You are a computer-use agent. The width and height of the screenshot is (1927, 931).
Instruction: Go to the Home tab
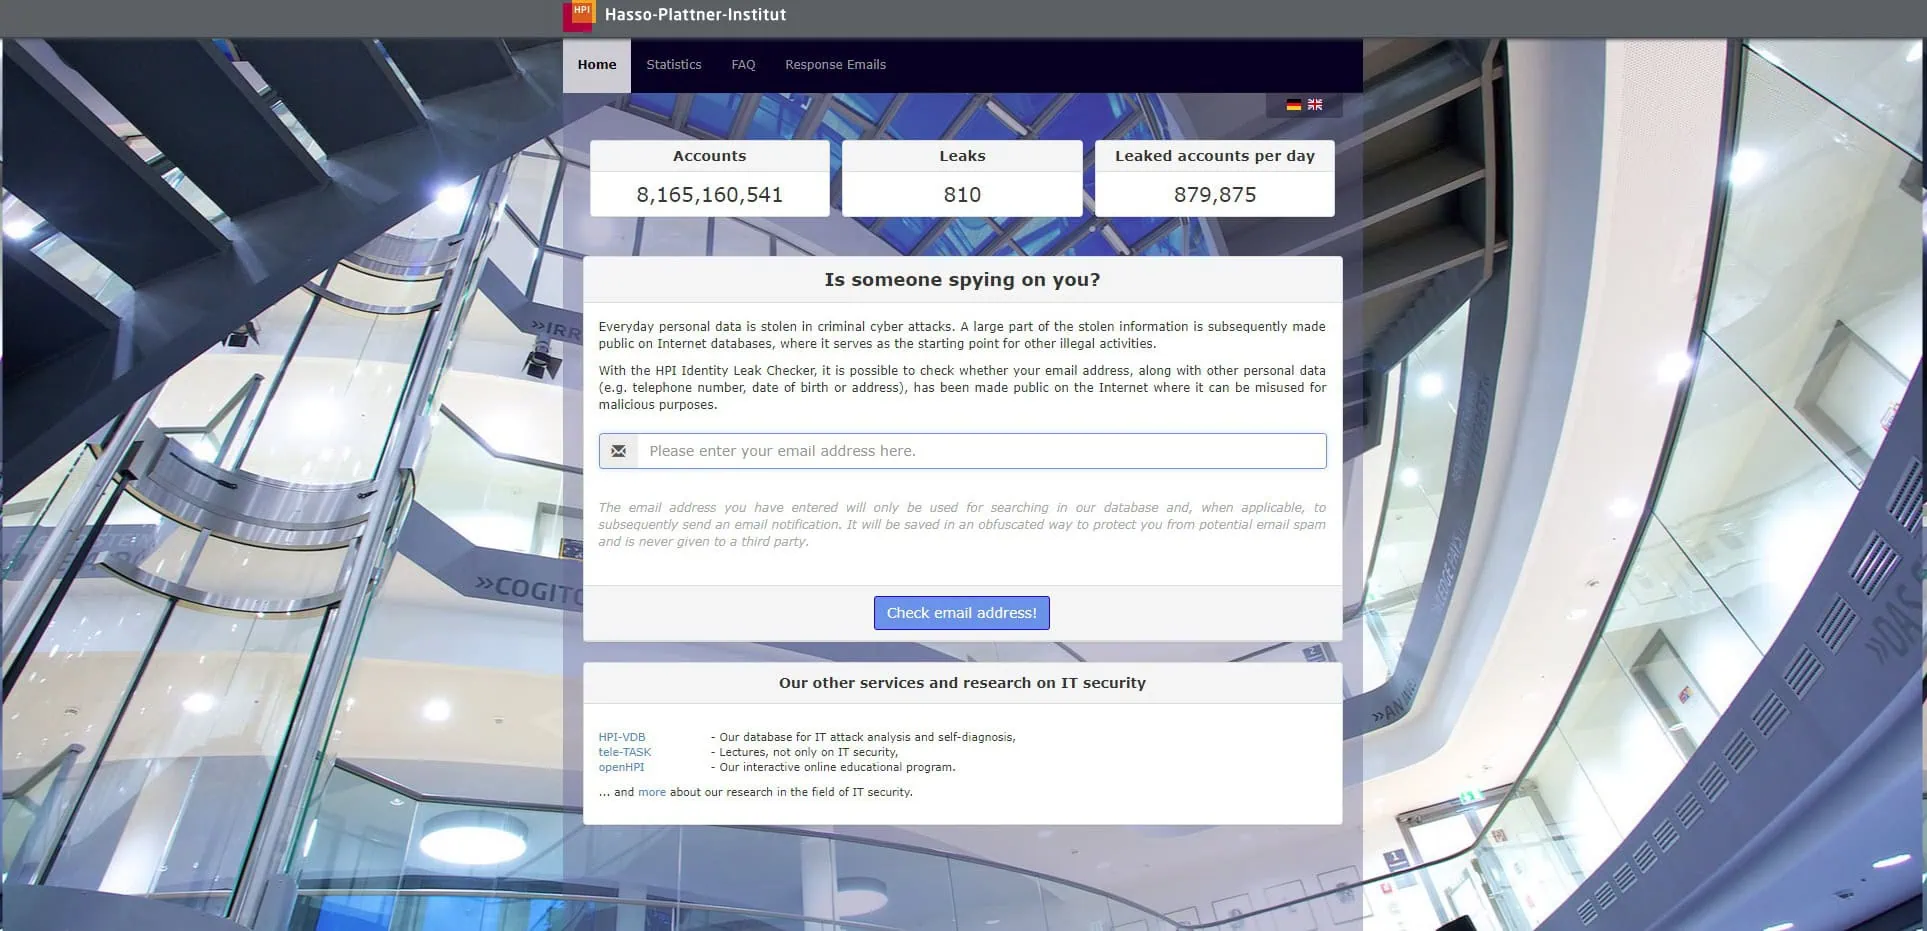596,65
